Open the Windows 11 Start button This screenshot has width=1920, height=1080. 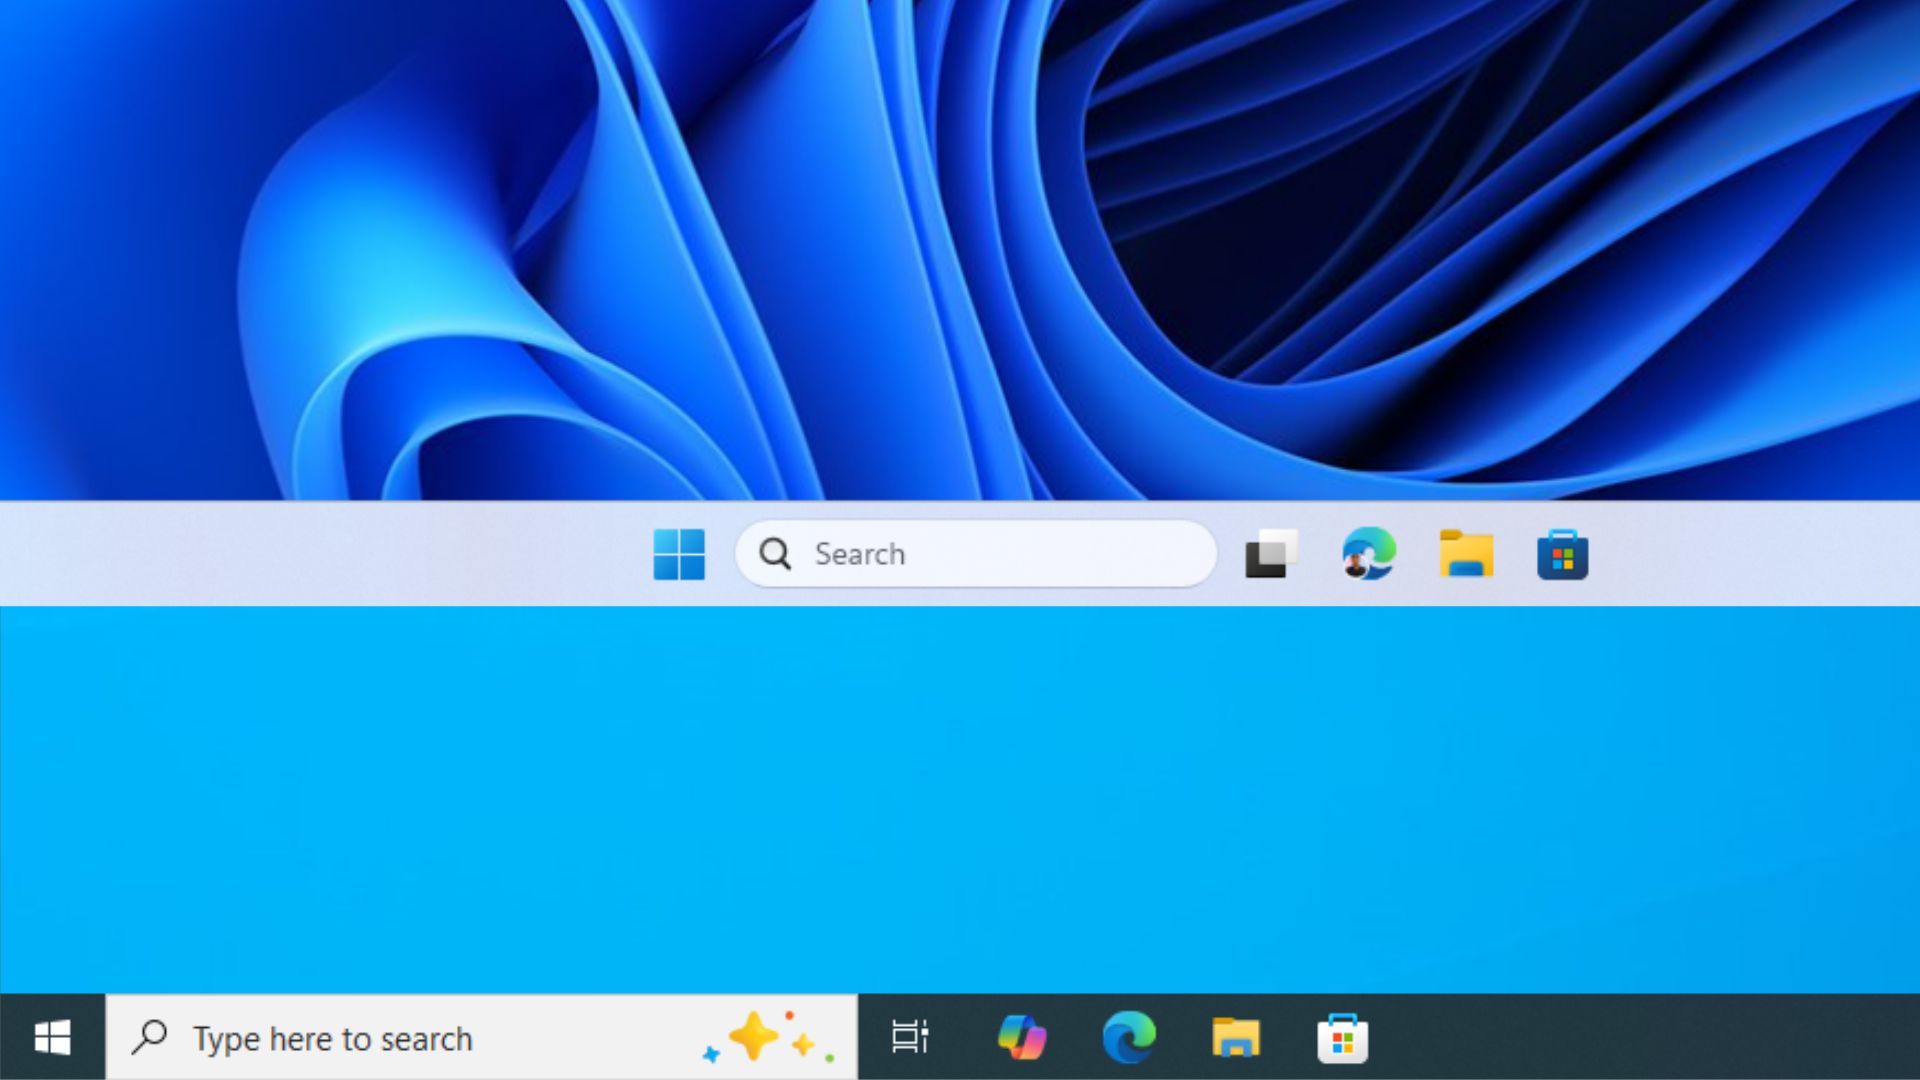tap(679, 554)
